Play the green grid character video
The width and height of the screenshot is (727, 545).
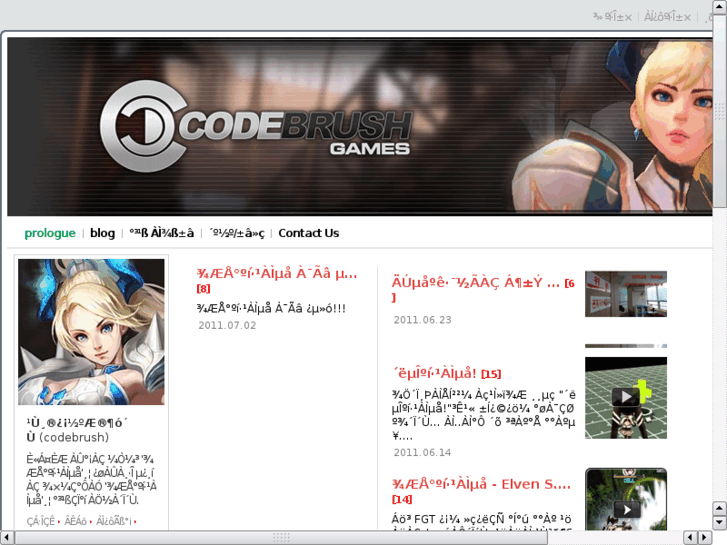tap(626, 398)
